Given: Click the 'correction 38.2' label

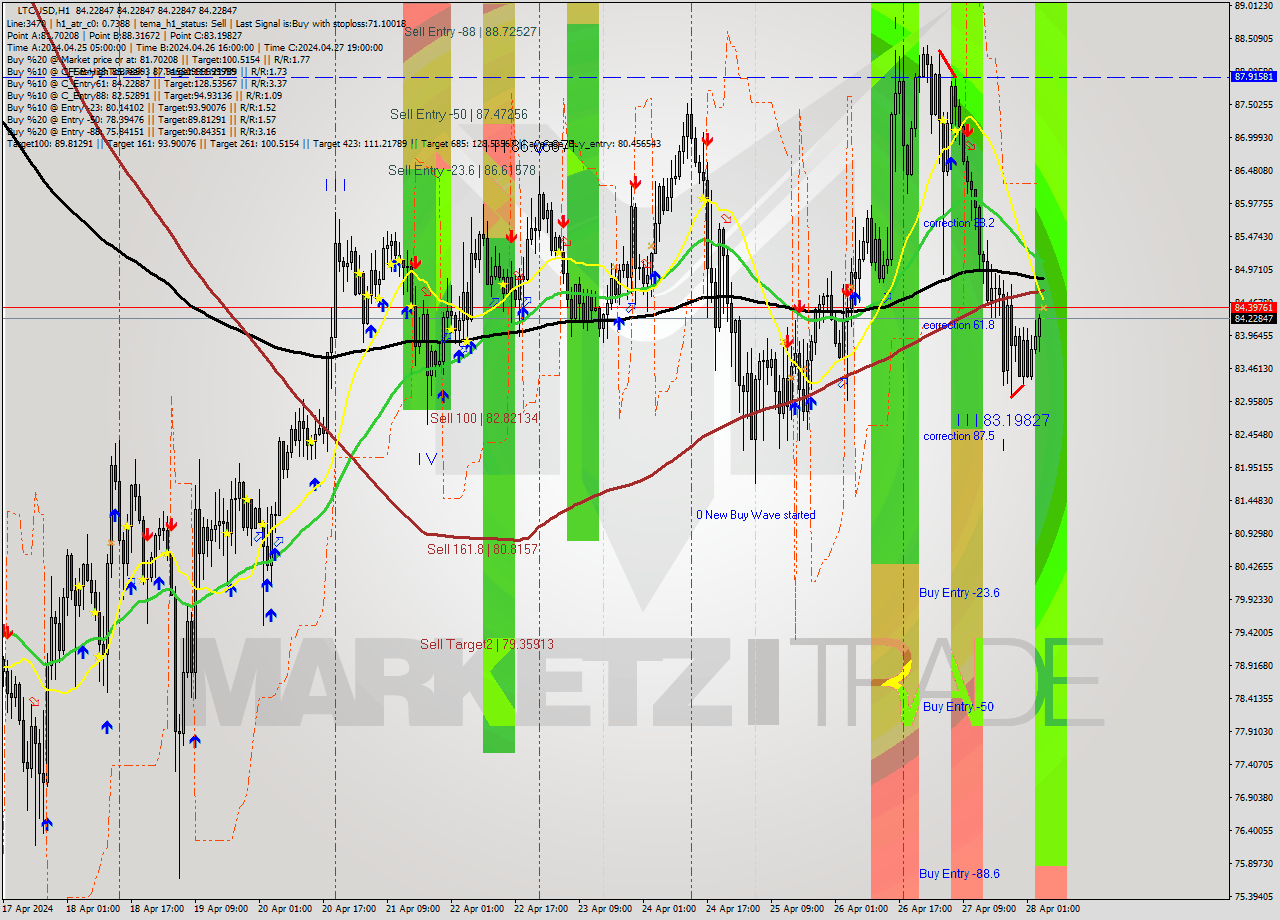Looking at the screenshot, I should 959,223.
